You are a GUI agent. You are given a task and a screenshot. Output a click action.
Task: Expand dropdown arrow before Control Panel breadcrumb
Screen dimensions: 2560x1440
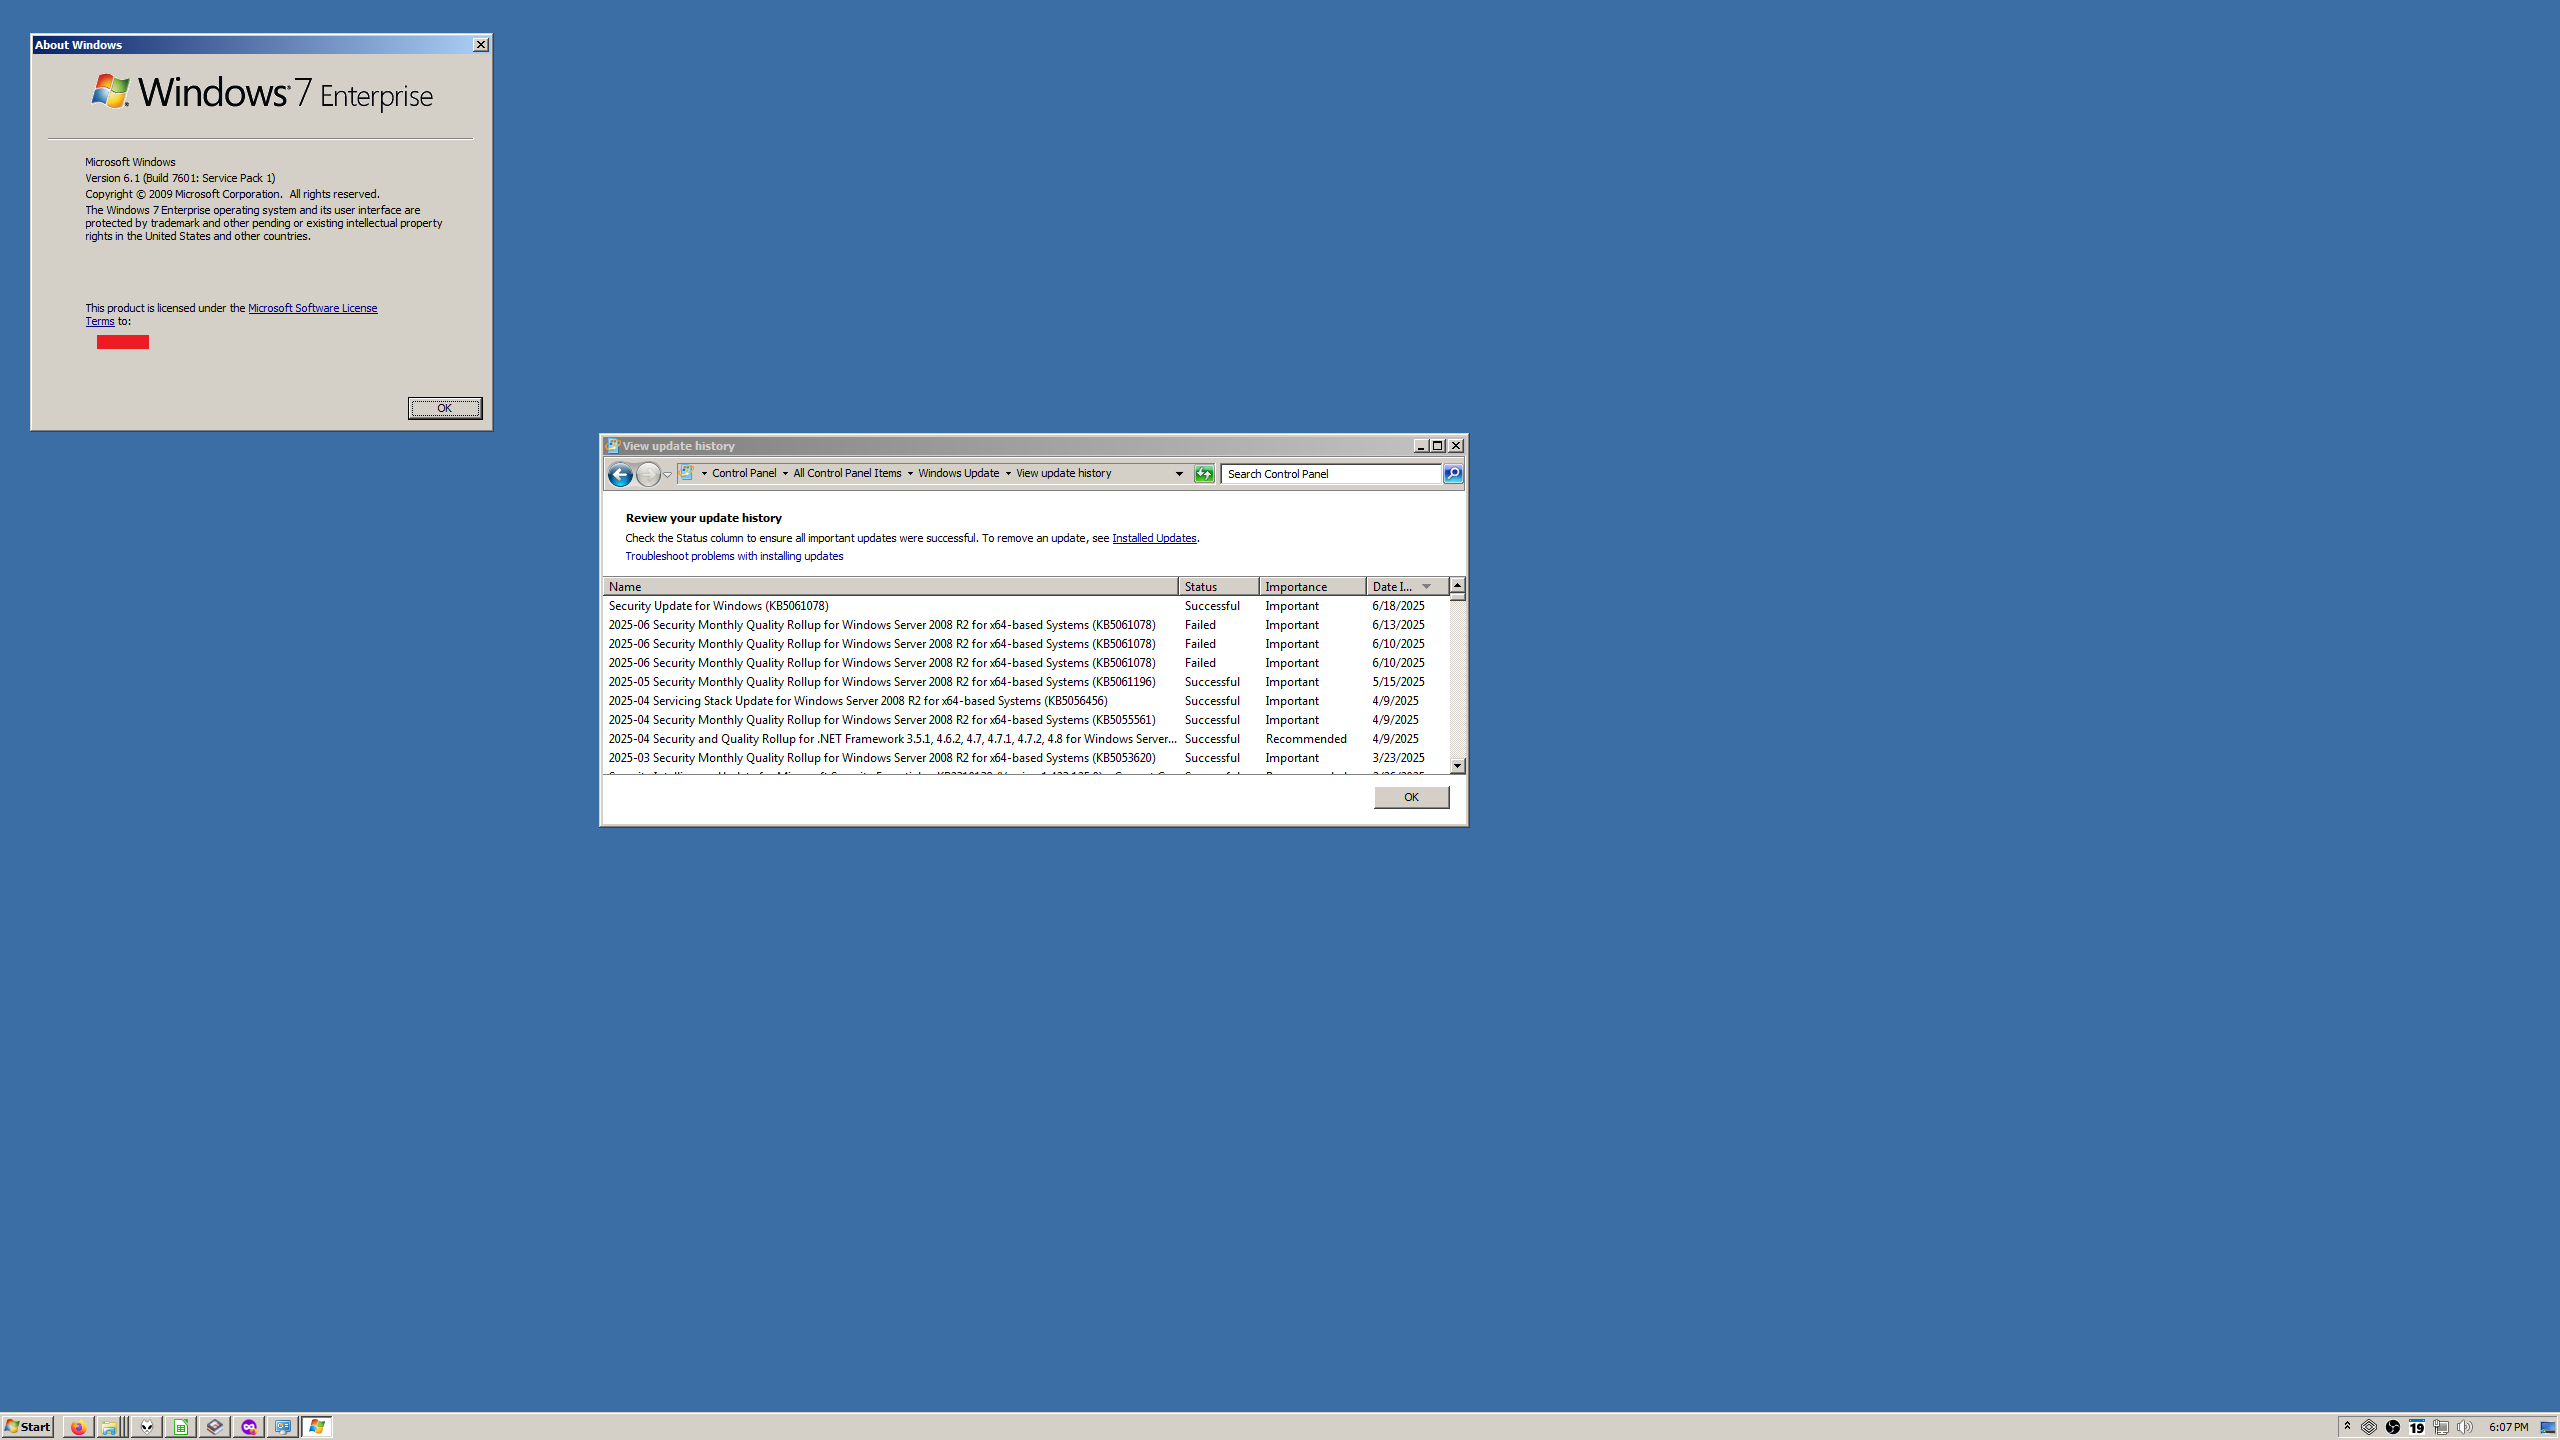[704, 474]
